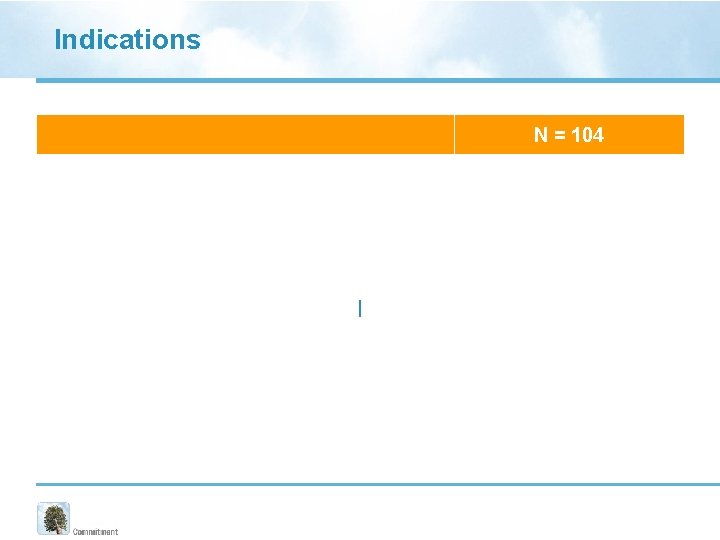Click the 'Indications' slide title
Viewport: 720px width, 540px height.
pyautogui.click(x=127, y=39)
